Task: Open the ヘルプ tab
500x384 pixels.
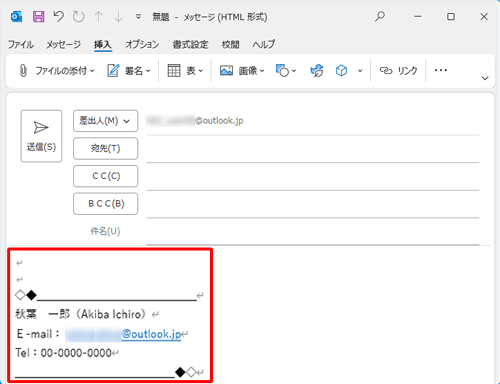Action: point(264,44)
